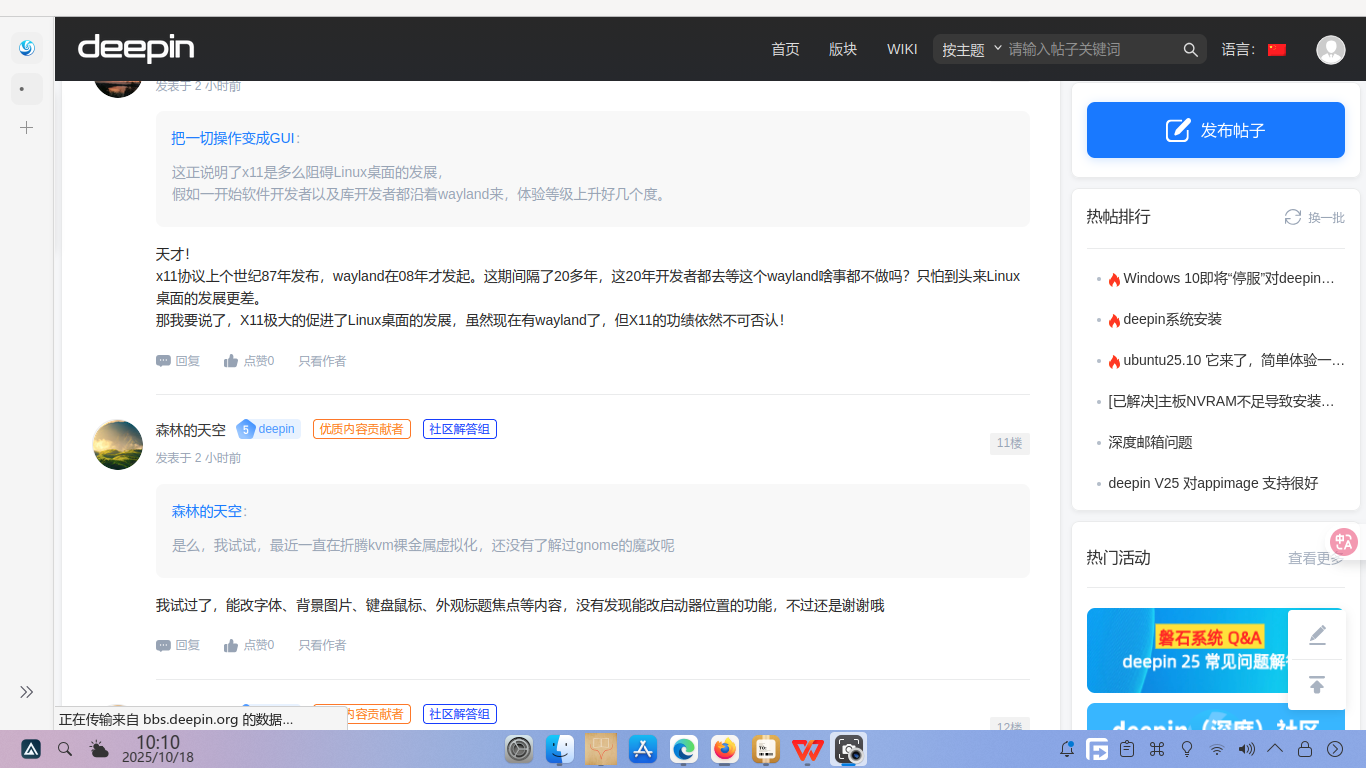Click the 社区解答组 tag on 11楼
Viewport: 1366px width, 768px height.
pyautogui.click(x=460, y=429)
